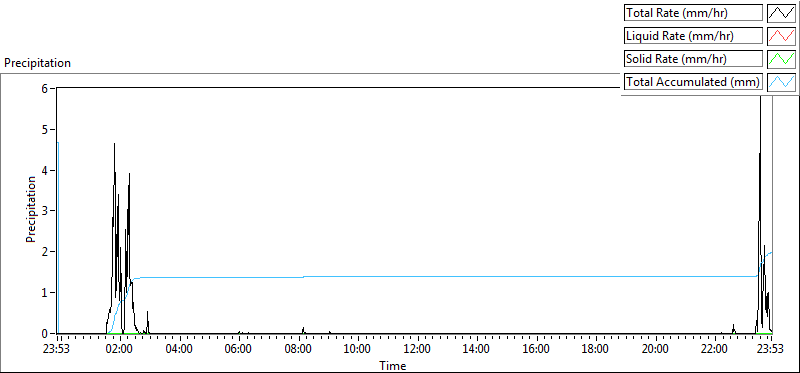Click the blue accumulated line near 12:00
Image resolution: width=800 pixels, height=373 pixels.
point(417,276)
